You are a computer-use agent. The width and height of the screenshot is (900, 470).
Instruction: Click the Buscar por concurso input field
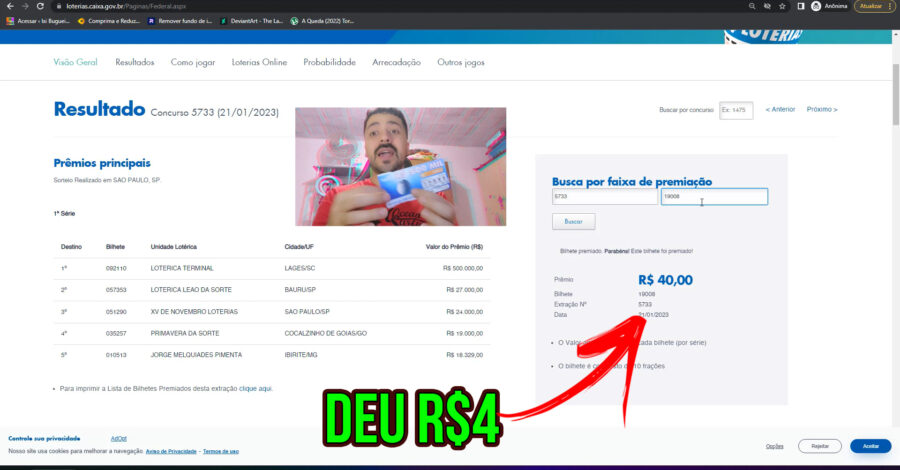coord(736,110)
